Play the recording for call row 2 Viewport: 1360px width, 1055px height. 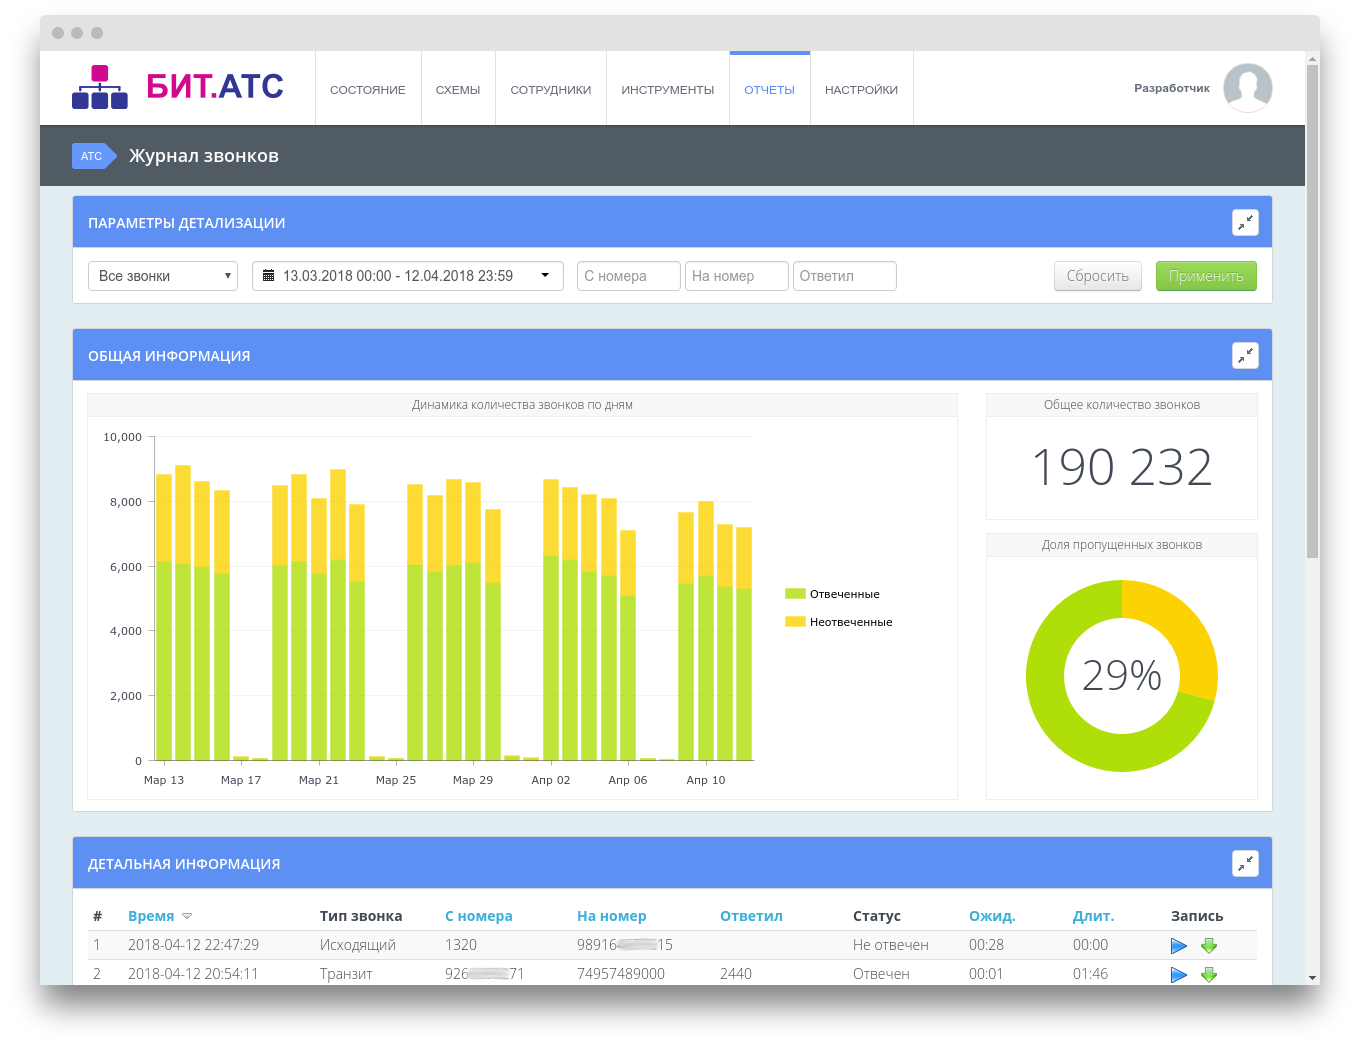tap(1179, 975)
